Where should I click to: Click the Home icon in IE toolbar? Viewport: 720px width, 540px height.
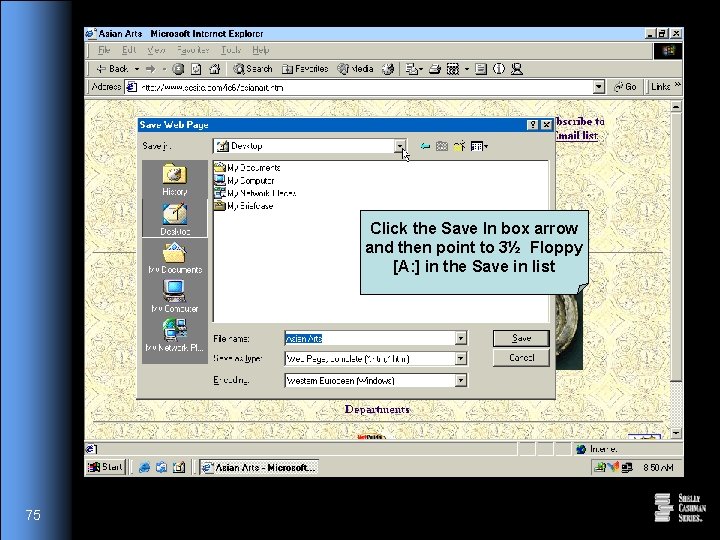click(x=214, y=69)
